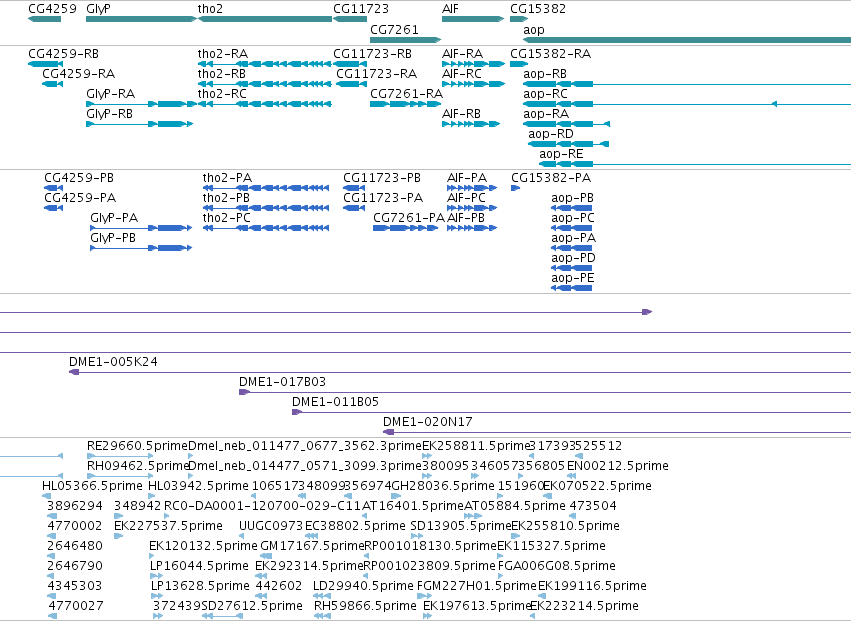The image size is (851, 621).
Task: Click the aop-RB transcript label
Action: [545, 74]
